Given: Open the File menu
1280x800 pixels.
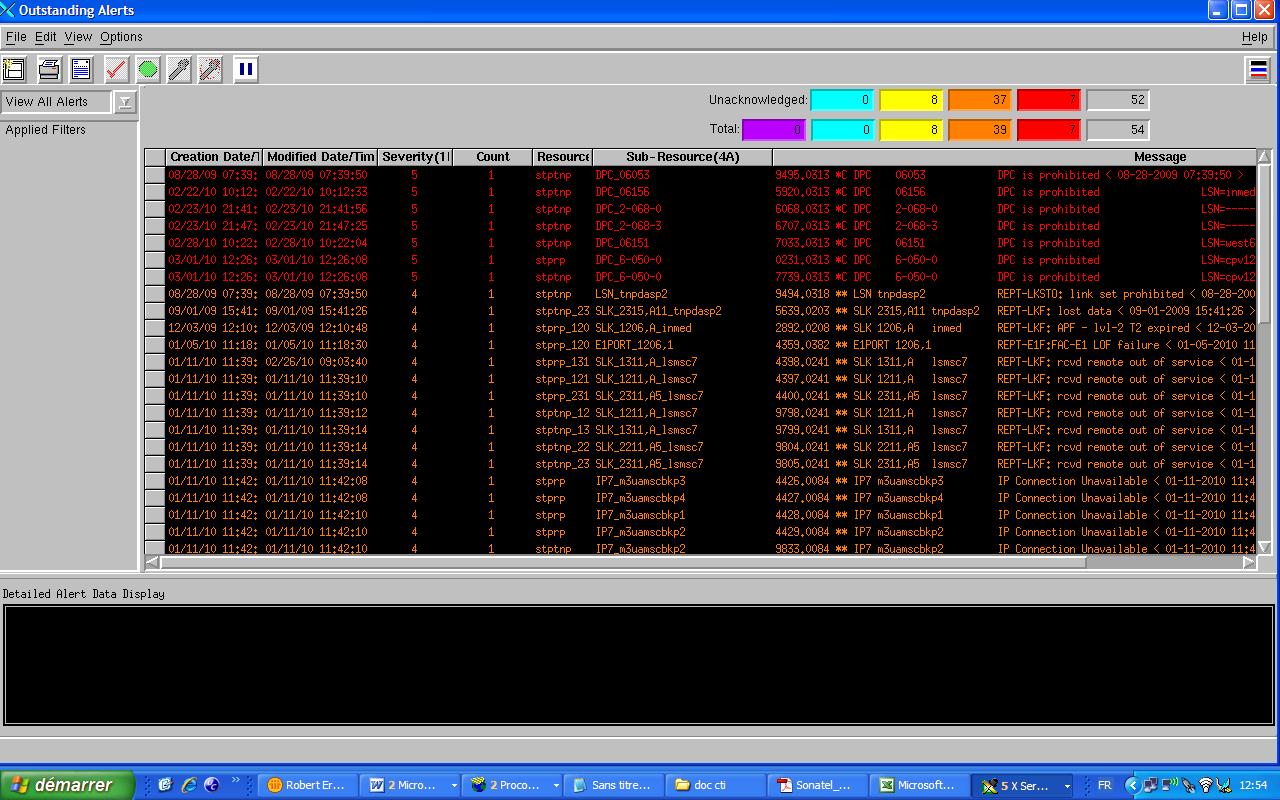Looking at the screenshot, I should coord(16,37).
